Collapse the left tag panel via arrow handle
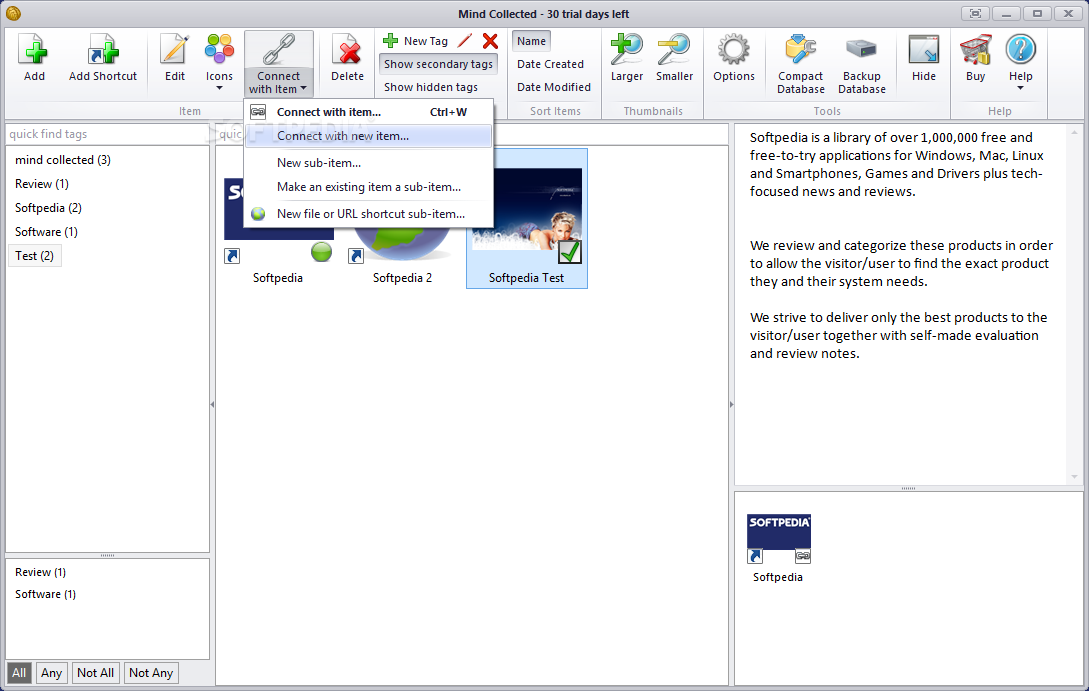Image resolution: width=1089 pixels, height=691 pixels. (x=212, y=404)
